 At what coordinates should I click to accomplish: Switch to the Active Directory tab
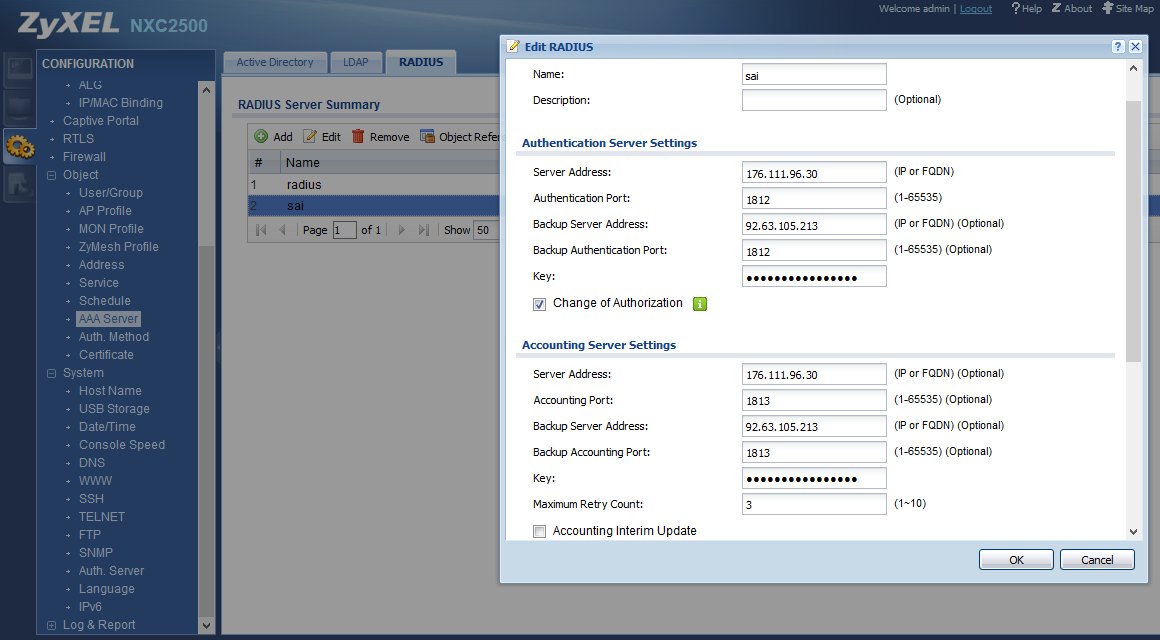click(x=275, y=62)
